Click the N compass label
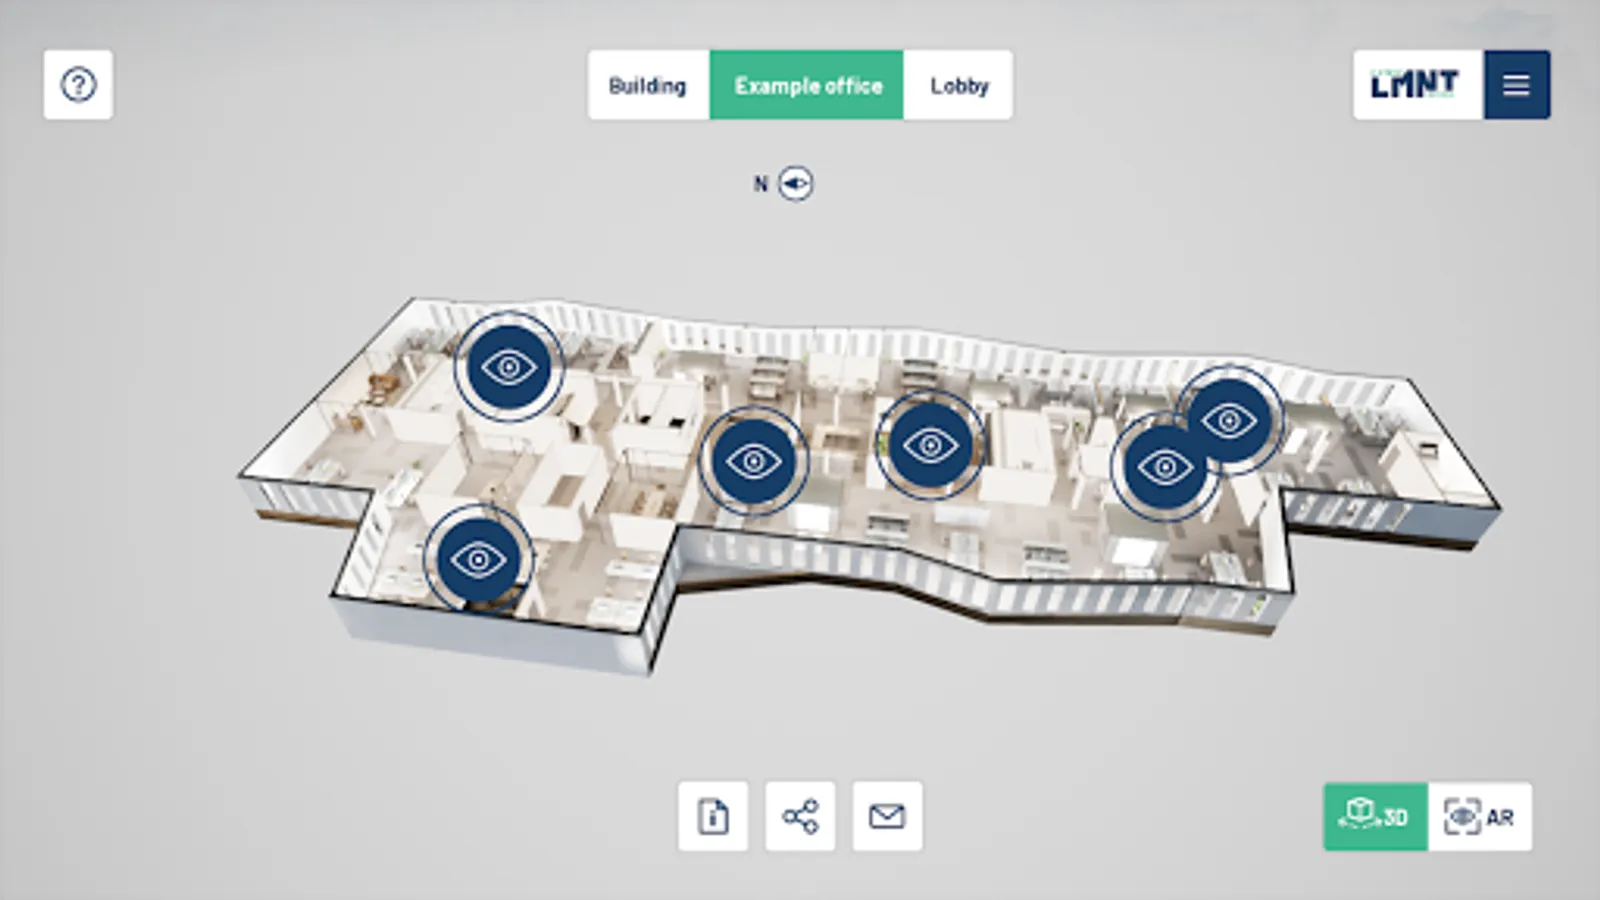1600x900 pixels. pos(761,184)
